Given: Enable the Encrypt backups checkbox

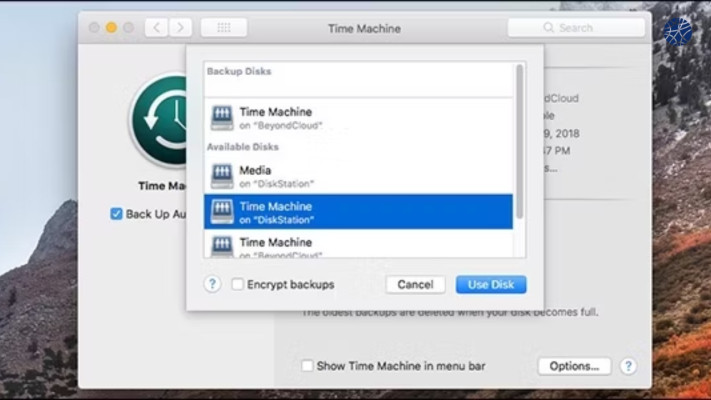Looking at the screenshot, I should pos(237,284).
